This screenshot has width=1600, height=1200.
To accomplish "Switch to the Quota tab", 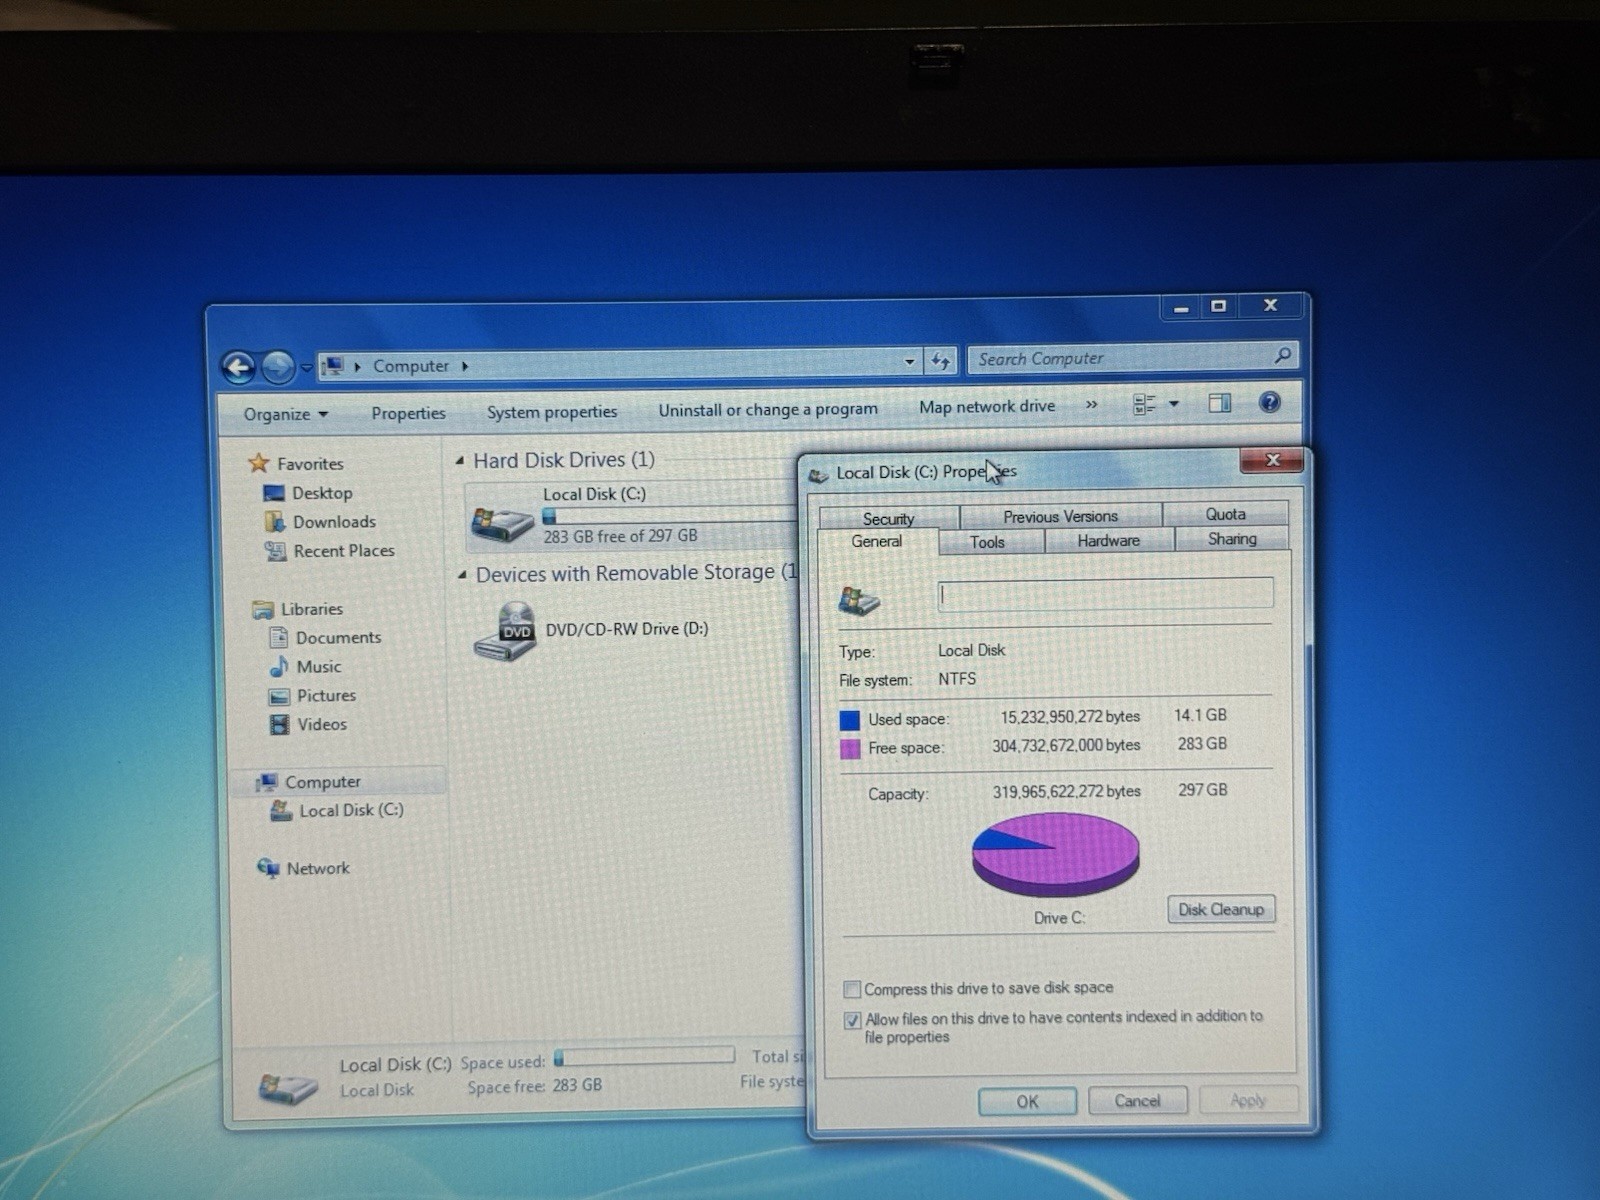I will tap(1225, 514).
